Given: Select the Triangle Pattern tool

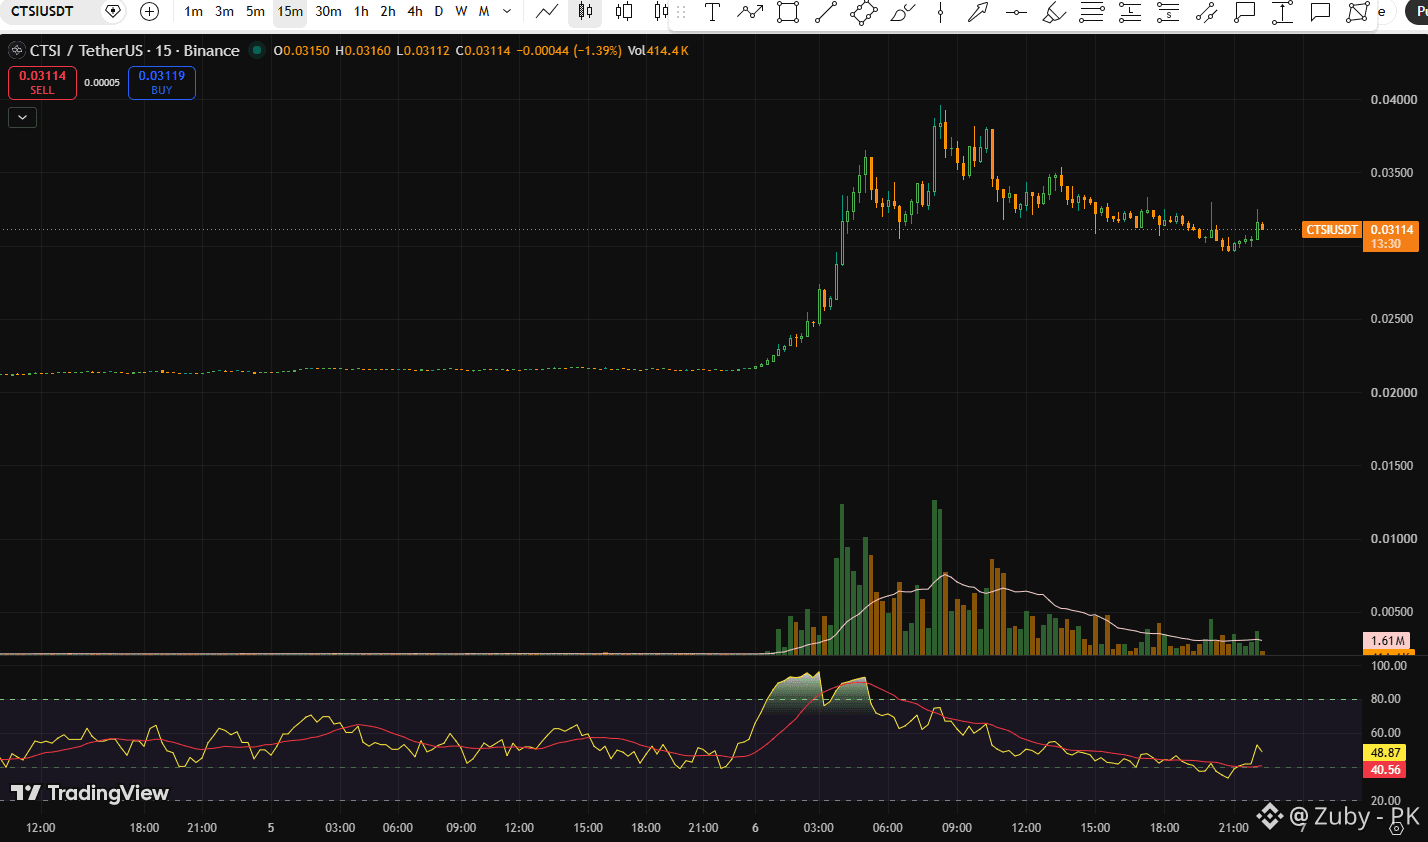Looking at the screenshot, I should (1358, 12).
